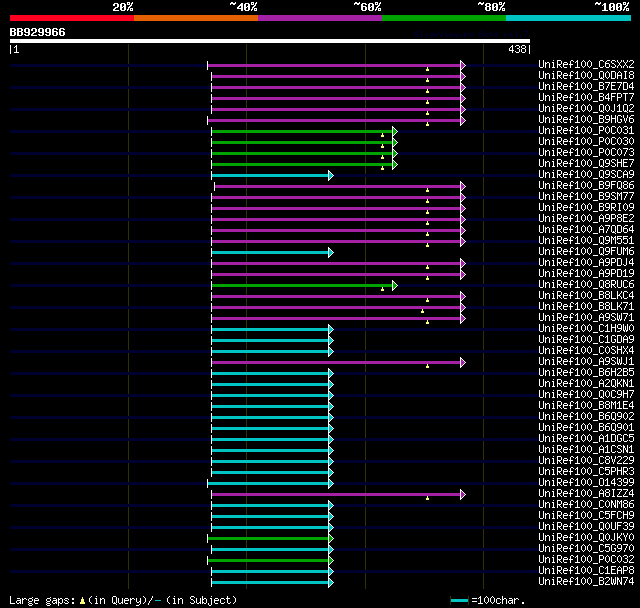Select the UniRef100_B6Q901 label
This screenshot has height=608, width=640.
coord(586,428)
